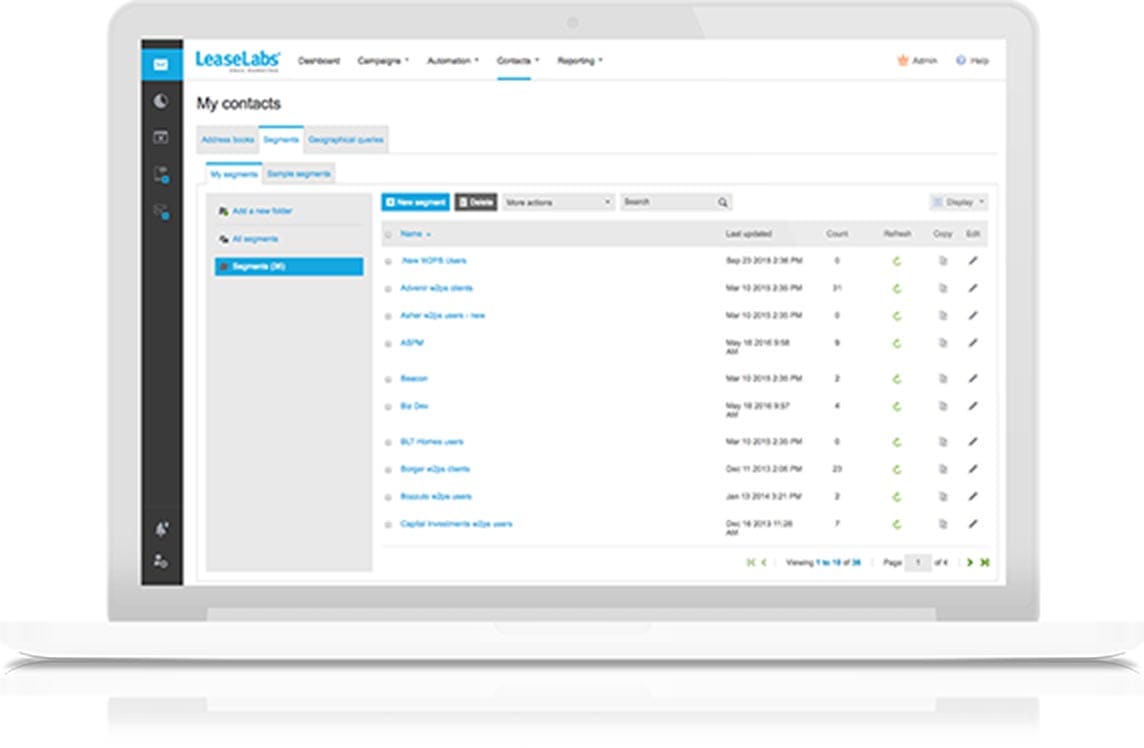Switch to the Address books tab
This screenshot has height=748, width=1144.
tap(228, 140)
